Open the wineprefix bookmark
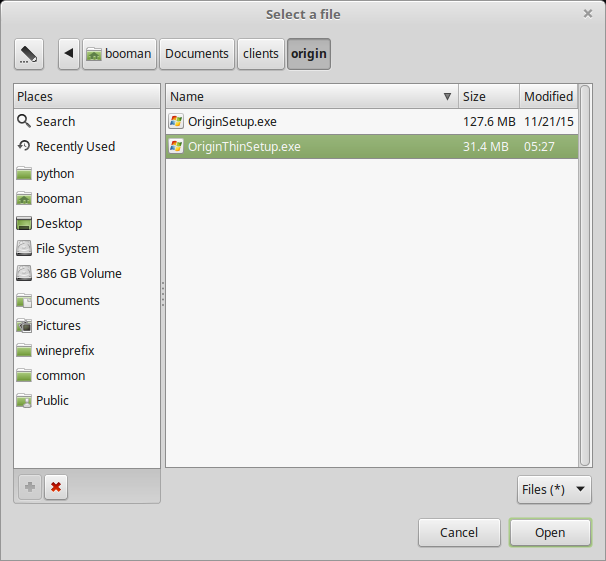Image resolution: width=606 pixels, height=561 pixels. 87,350
